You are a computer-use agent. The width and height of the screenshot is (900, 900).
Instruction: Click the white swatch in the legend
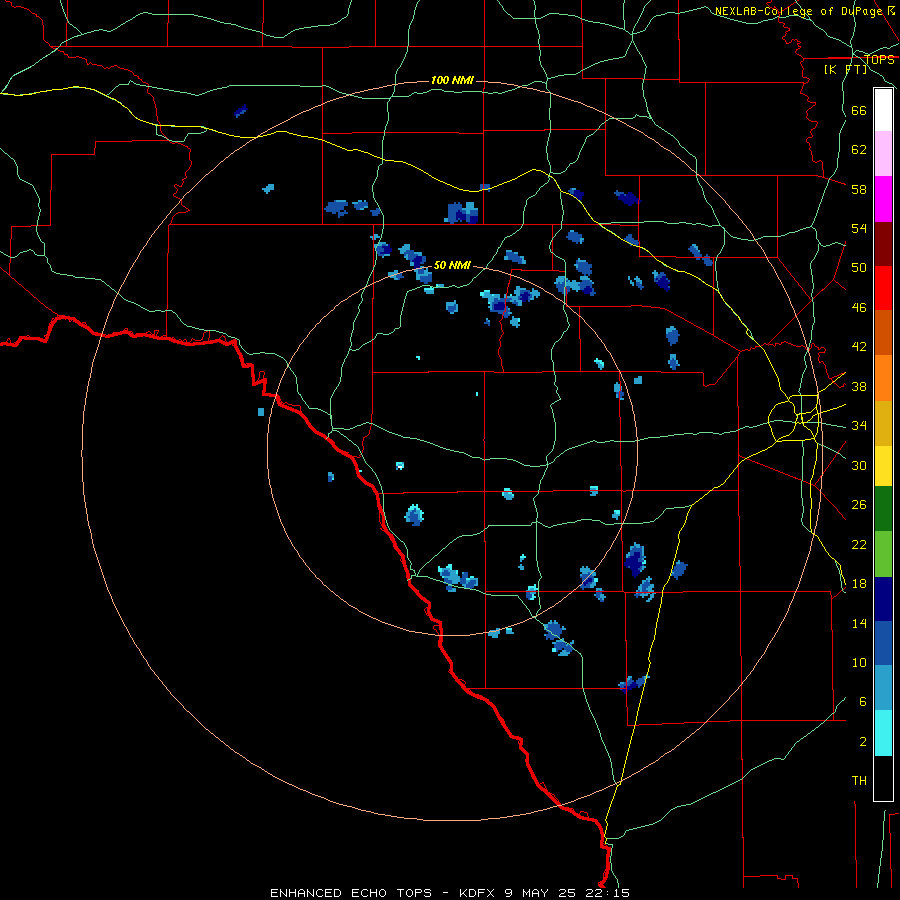coord(883,110)
